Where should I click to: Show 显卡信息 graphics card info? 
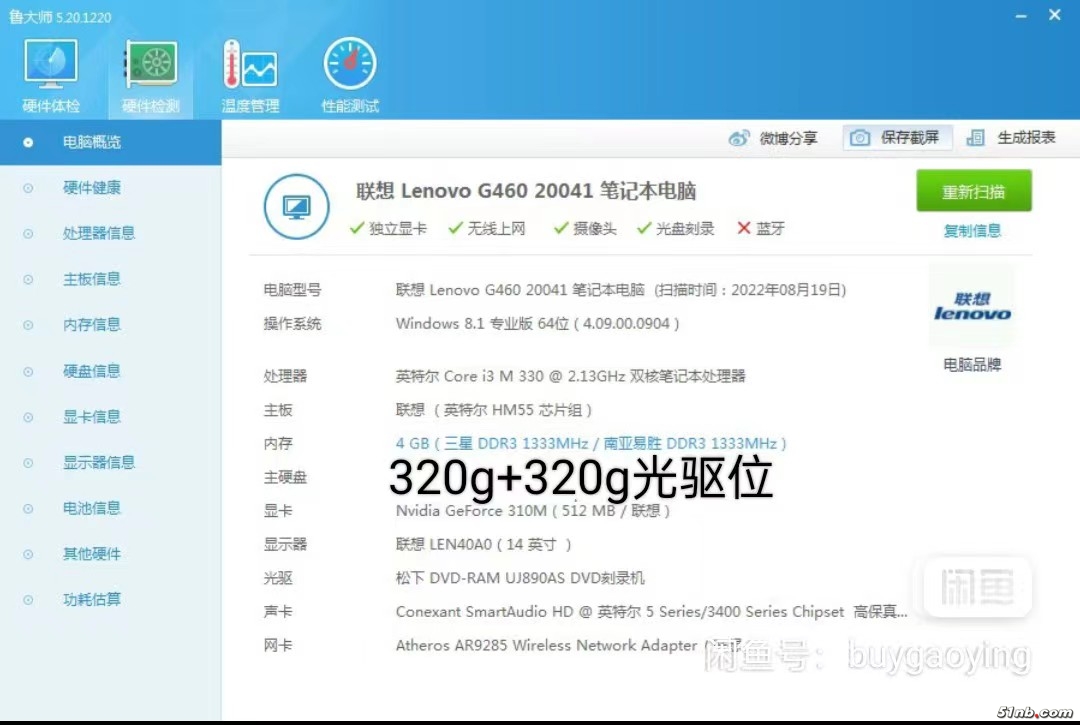(x=92, y=417)
